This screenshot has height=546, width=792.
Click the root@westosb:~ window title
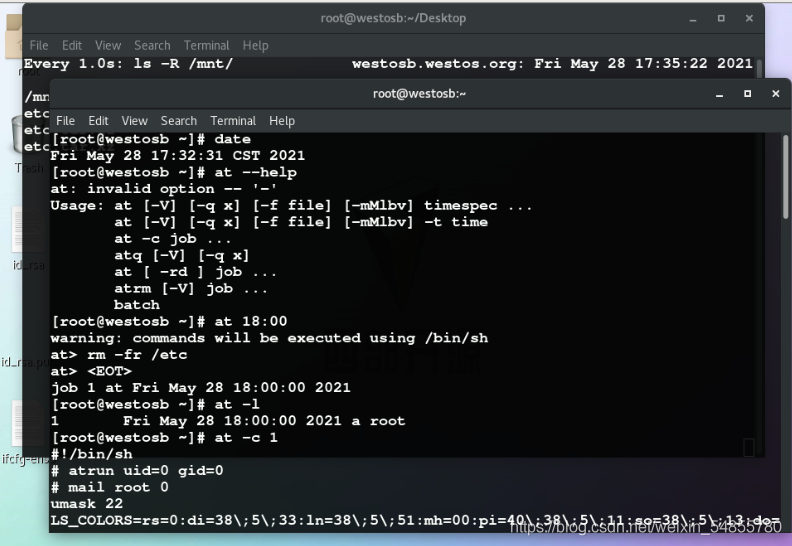pyautogui.click(x=419, y=93)
